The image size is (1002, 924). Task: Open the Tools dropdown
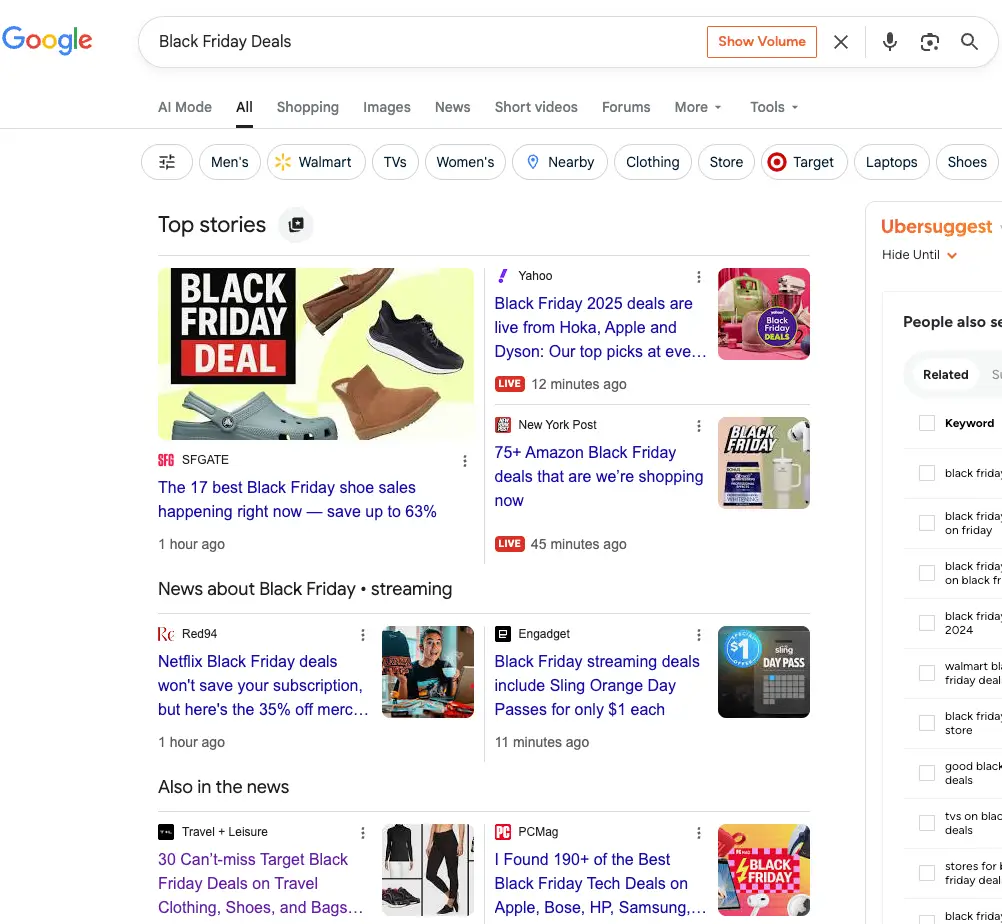774,107
